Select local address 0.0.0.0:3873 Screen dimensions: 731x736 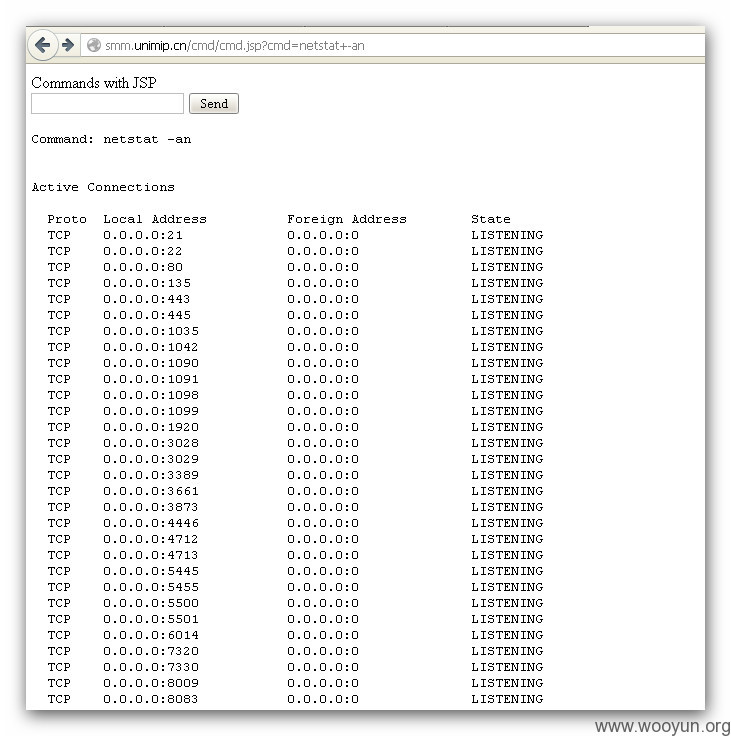[x=151, y=507]
